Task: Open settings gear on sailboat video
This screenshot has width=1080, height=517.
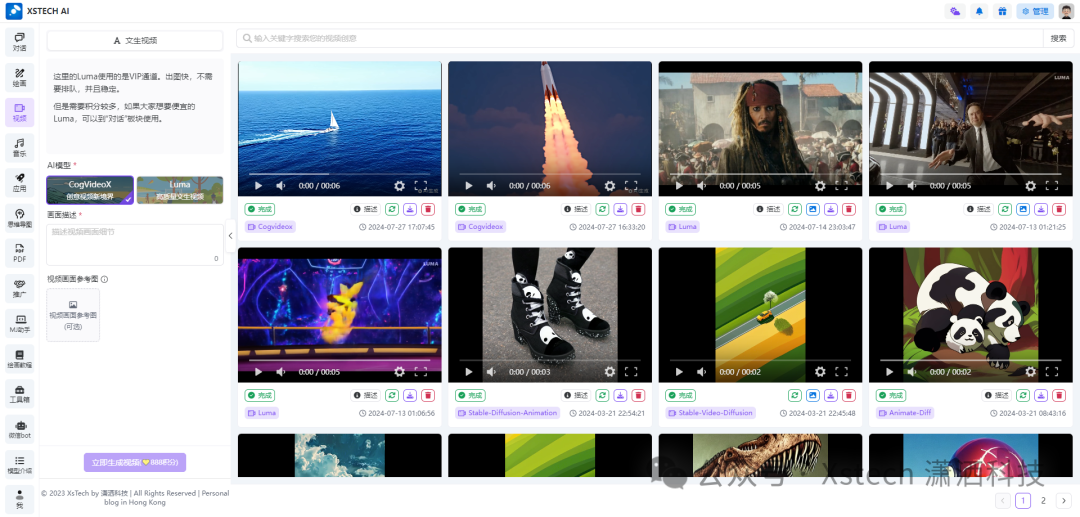Action: tap(399, 186)
